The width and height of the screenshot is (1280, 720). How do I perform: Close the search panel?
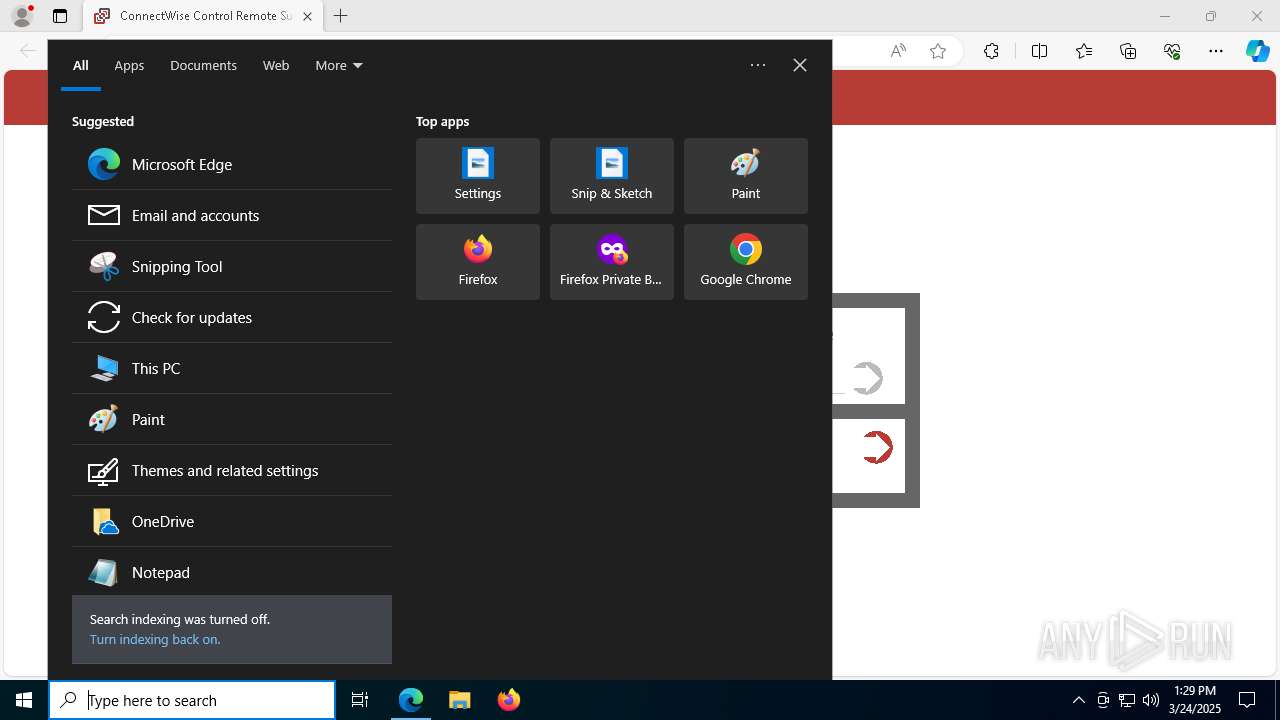pyautogui.click(x=800, y=65)
